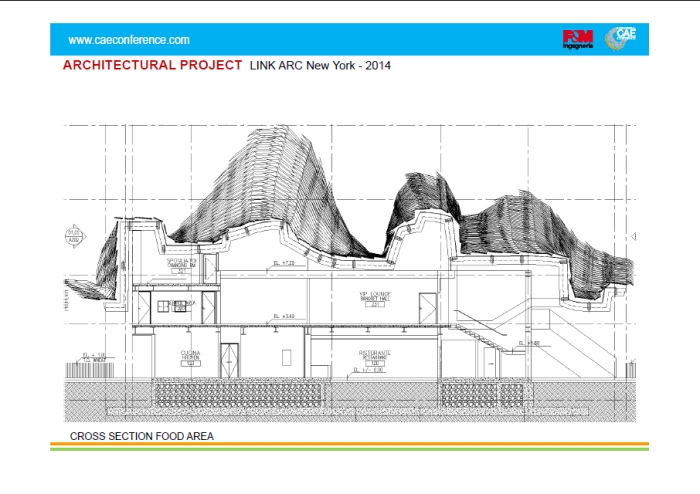
Task: Click the CROSS SECTION FOOD AREA caption
Action: coord(141,436)
